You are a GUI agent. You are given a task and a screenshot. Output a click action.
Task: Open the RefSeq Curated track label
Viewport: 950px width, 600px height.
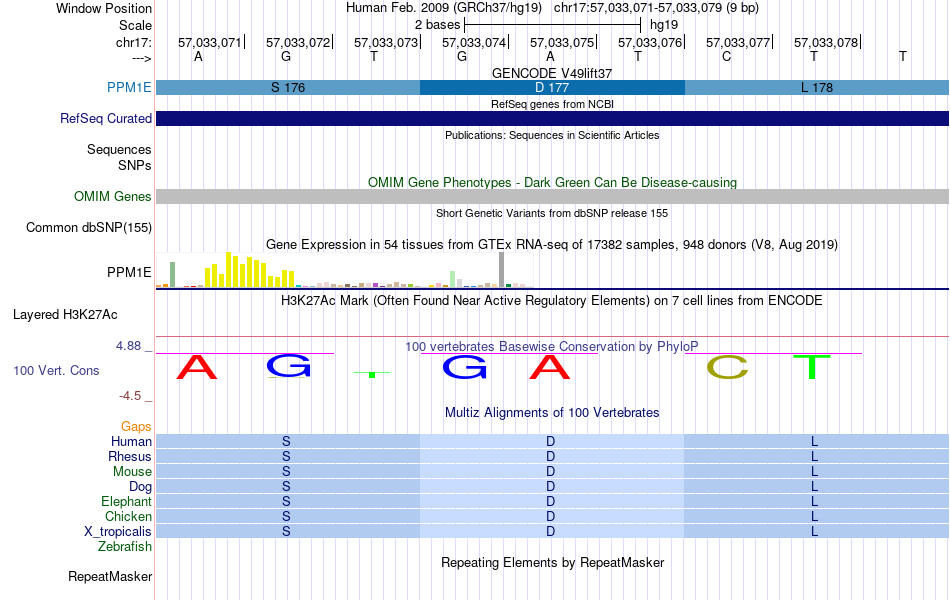[x=106, y=118]
